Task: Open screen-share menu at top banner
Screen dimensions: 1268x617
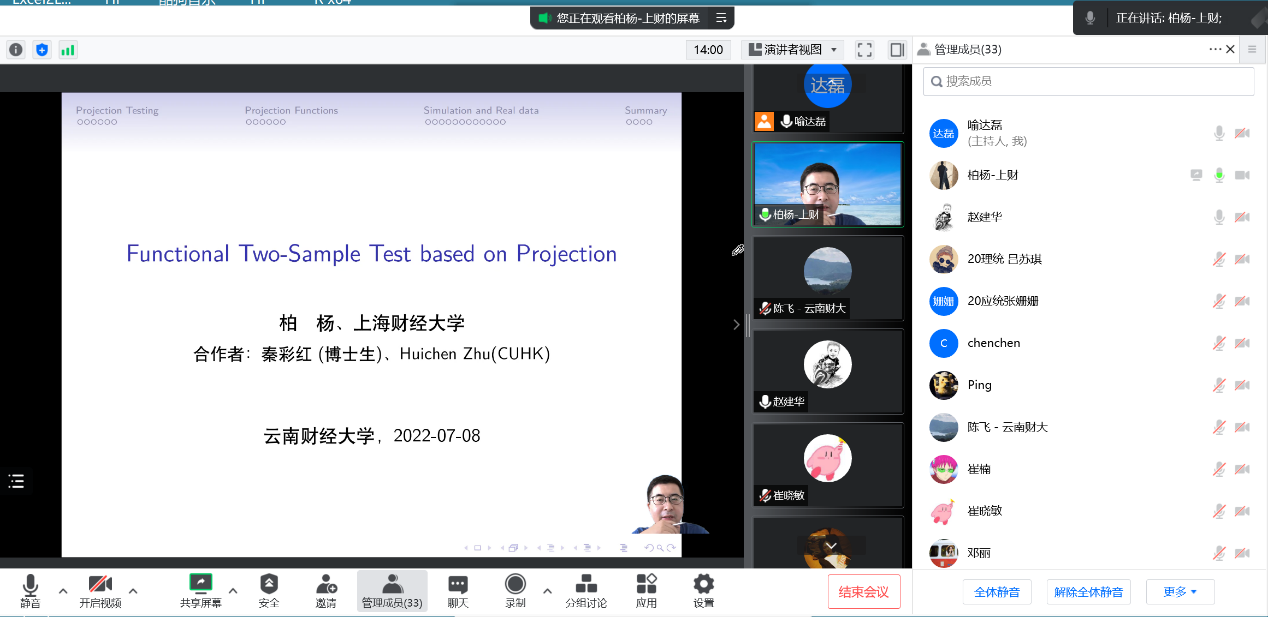Action: click(720, 18)
